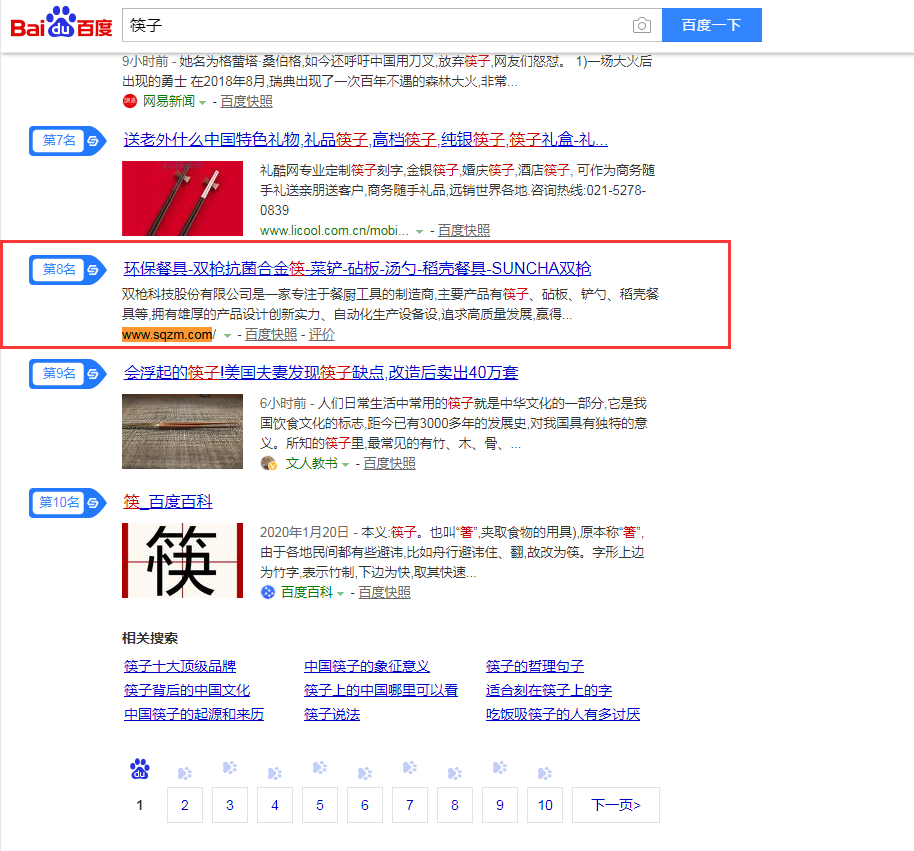Click the 文人教书 avatar icon
This screenshot has width=914, height=851.
269,463
